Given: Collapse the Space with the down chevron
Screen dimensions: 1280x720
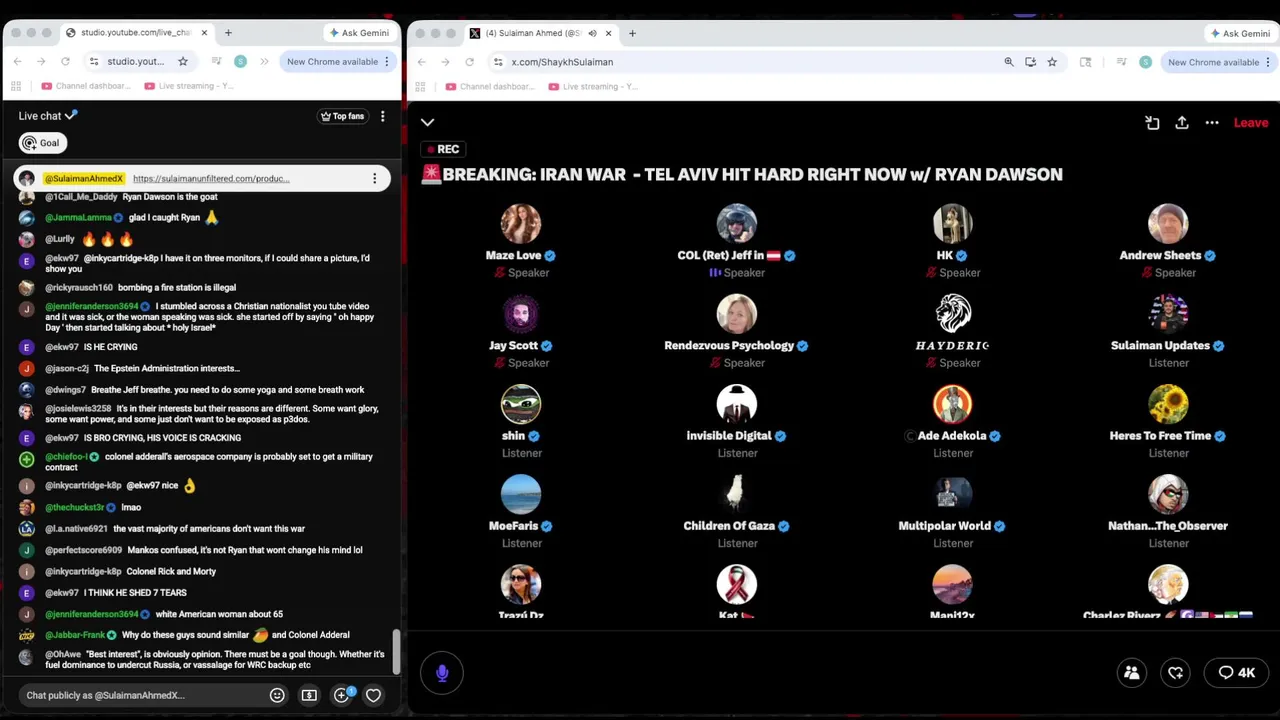Looking at the screenshot, I should point(427,122).
